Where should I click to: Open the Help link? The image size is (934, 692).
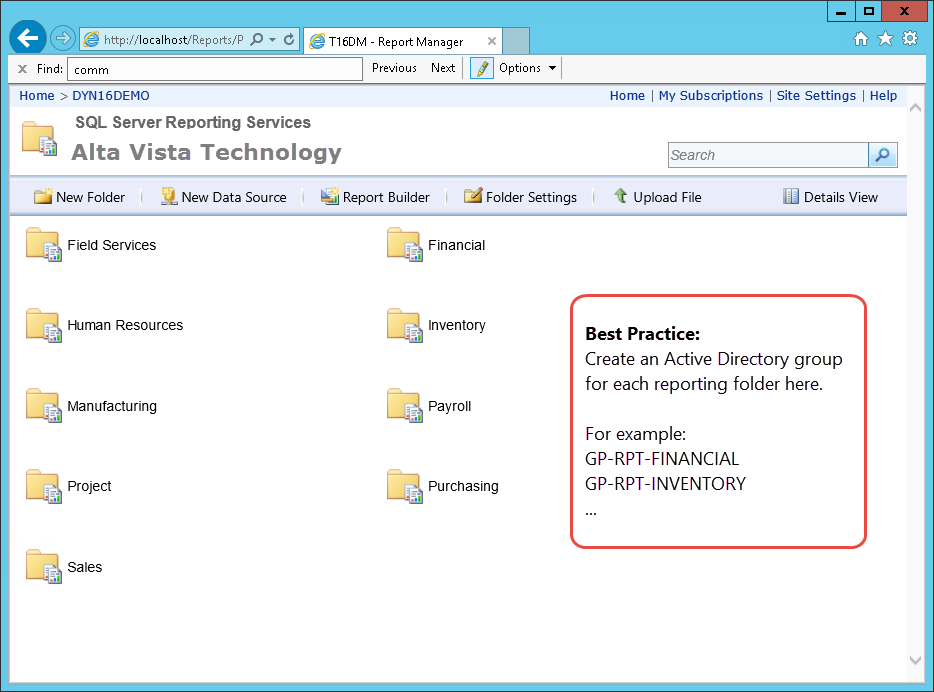(883, 96)
